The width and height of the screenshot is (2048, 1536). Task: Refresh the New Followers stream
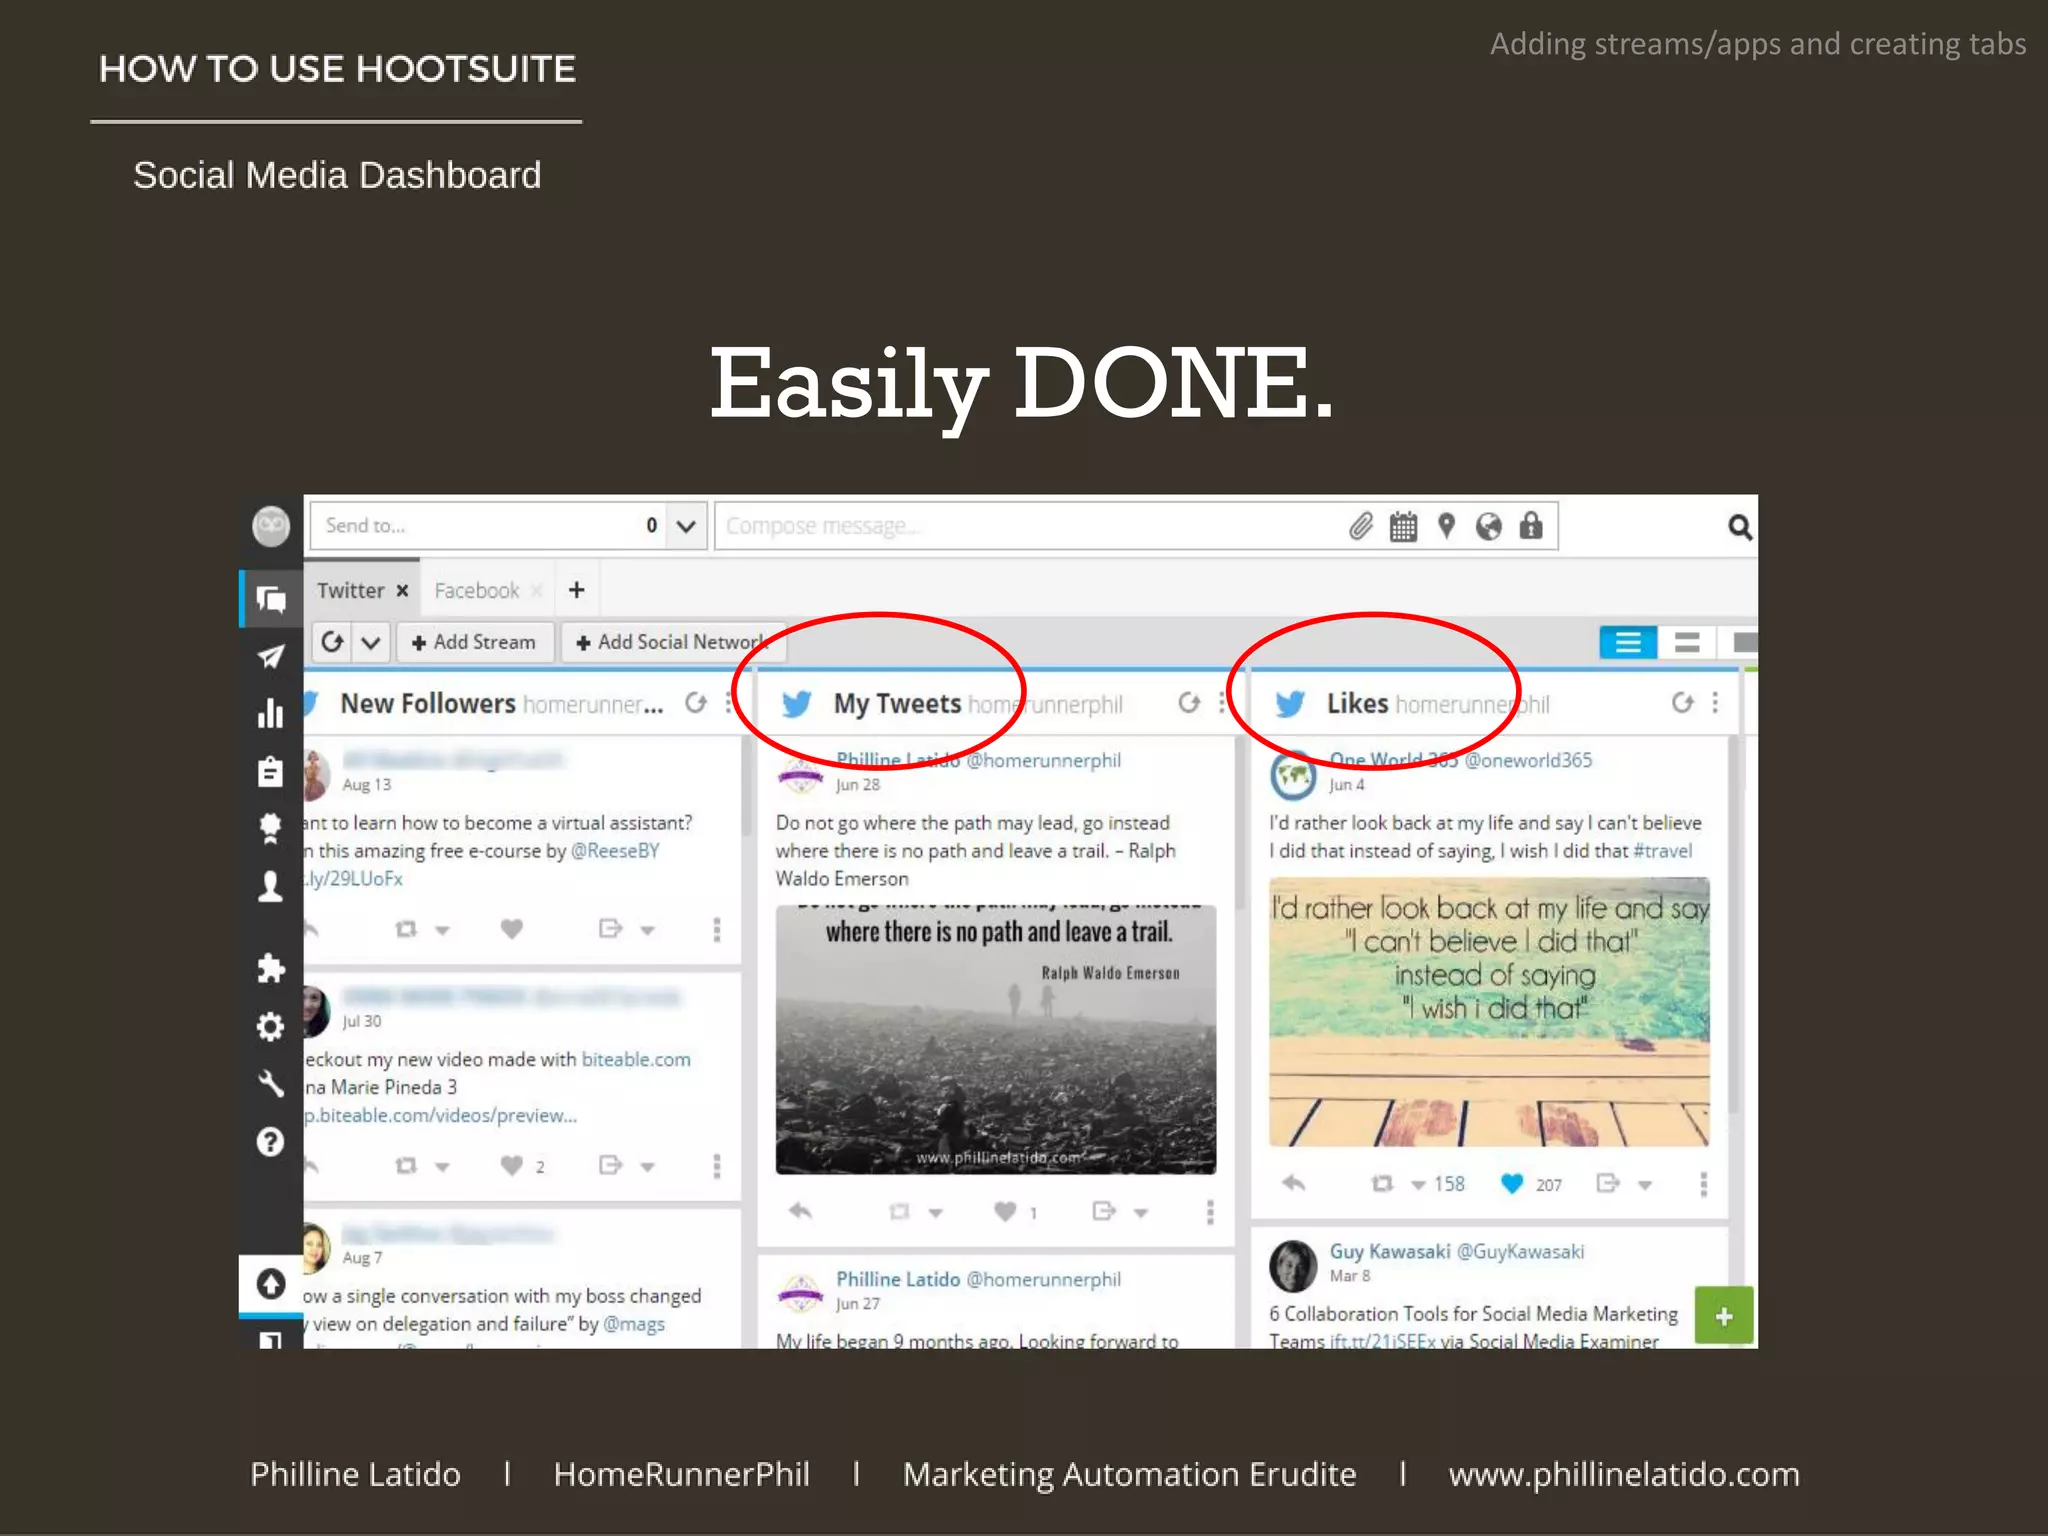coord(696,703)
